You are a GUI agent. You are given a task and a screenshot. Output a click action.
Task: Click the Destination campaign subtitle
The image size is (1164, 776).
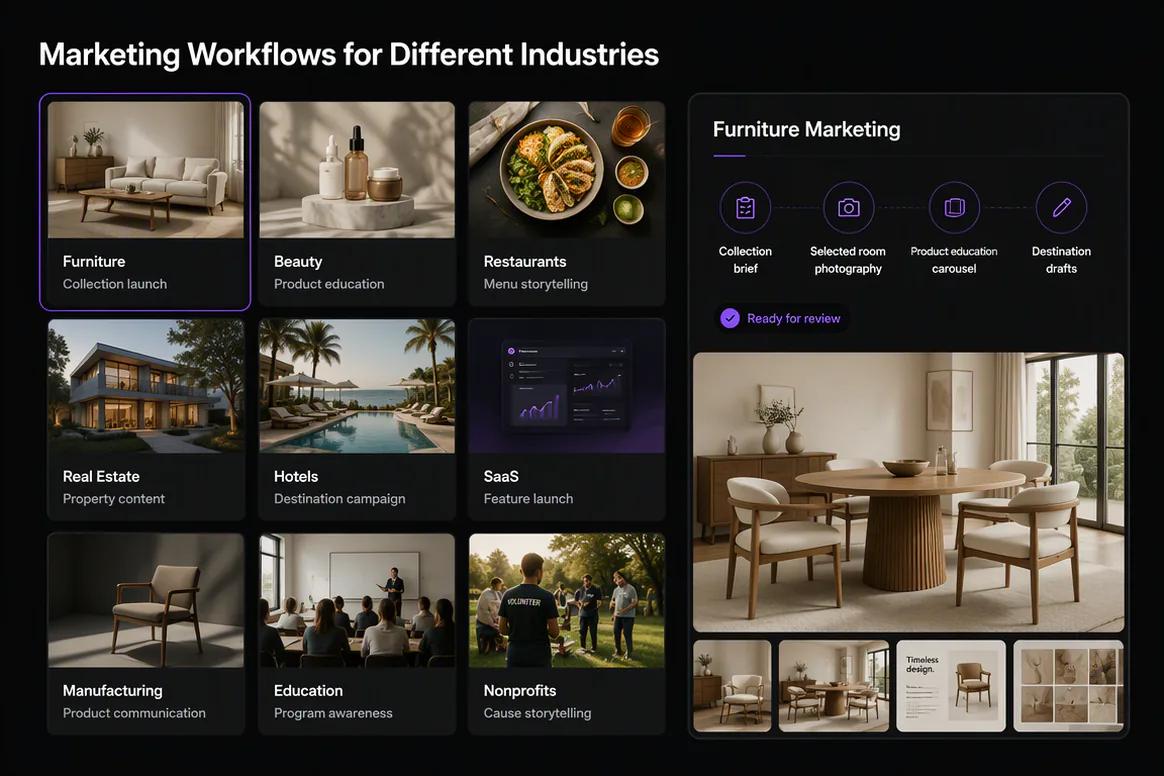[339, 499]
